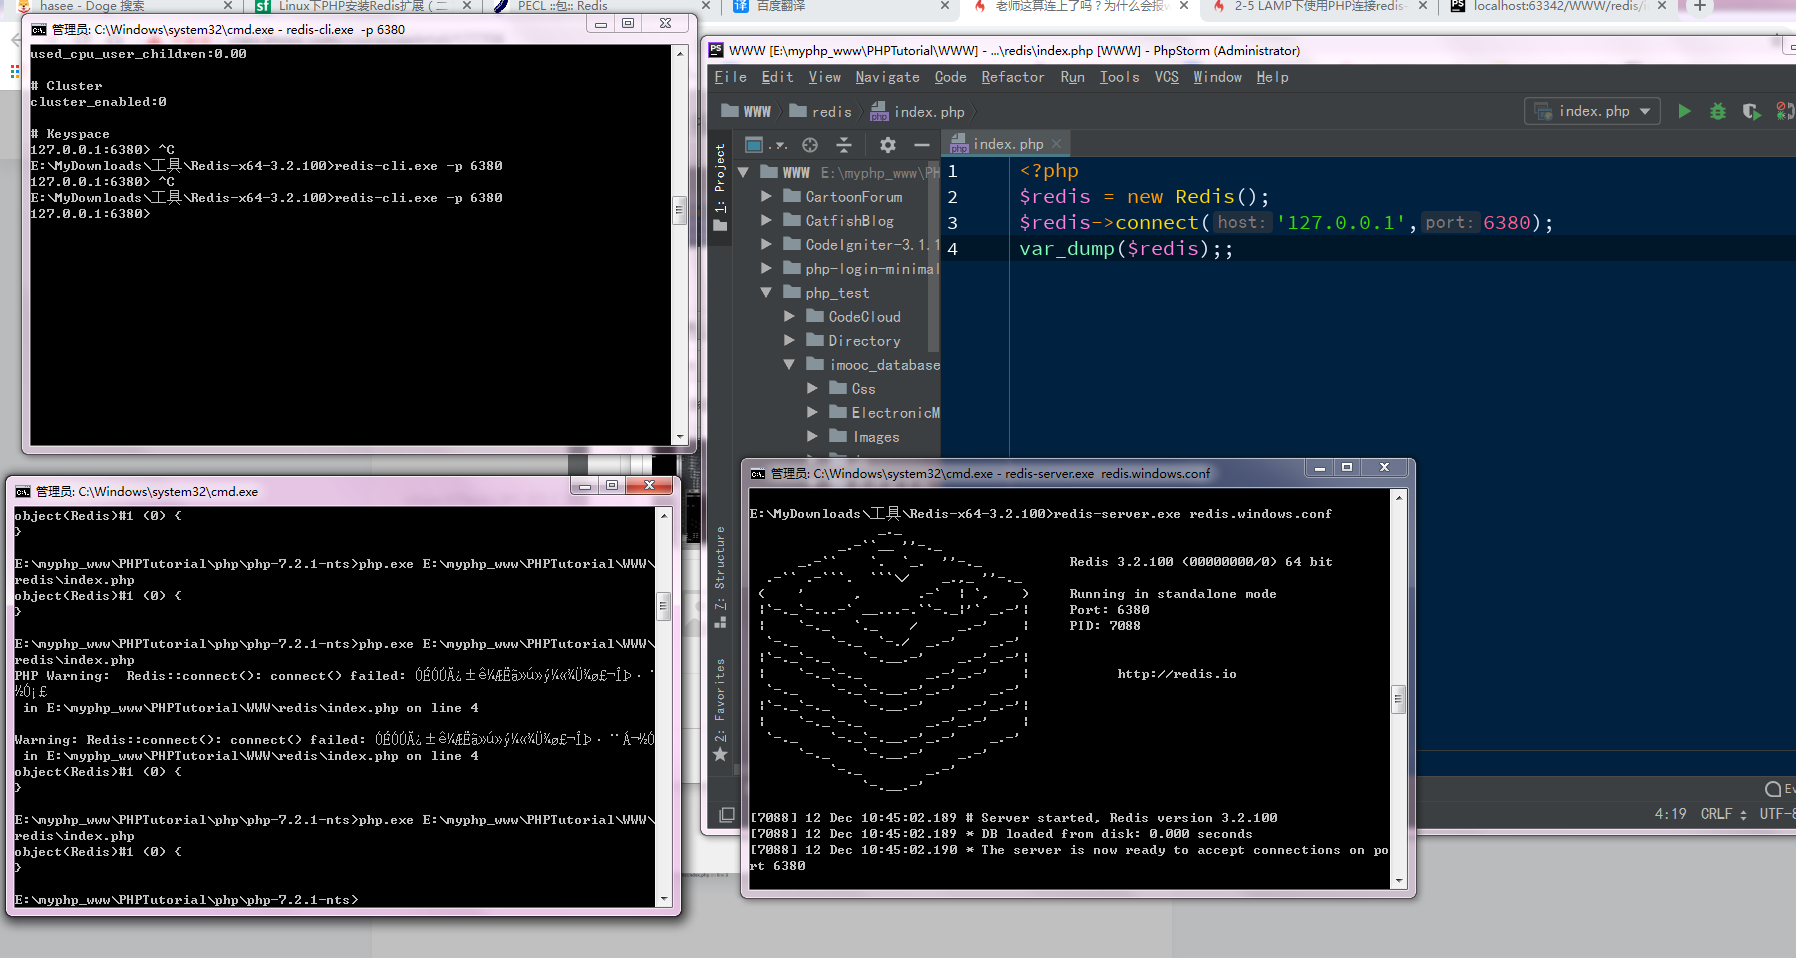Click the scroll-from-source target icon
Viewport: 1796px width, 958px height.
810,145
